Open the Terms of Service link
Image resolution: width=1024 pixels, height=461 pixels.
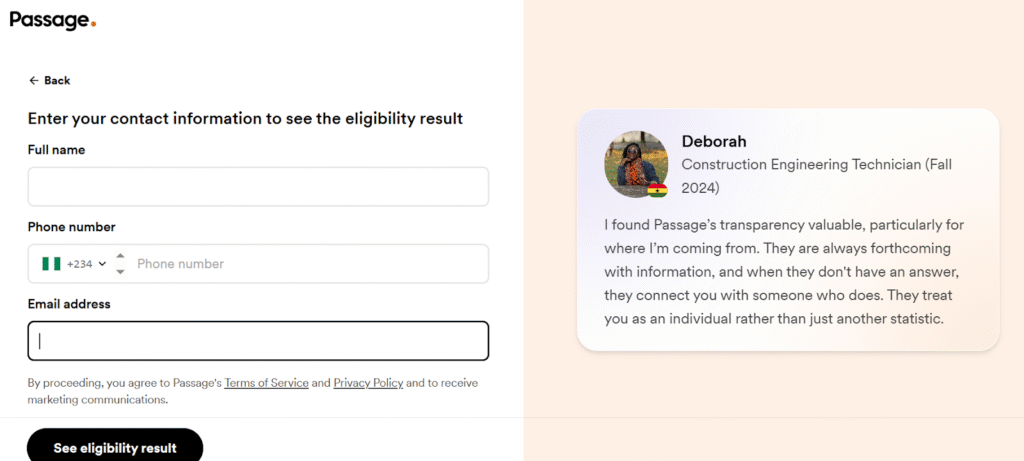pos(266,383)
